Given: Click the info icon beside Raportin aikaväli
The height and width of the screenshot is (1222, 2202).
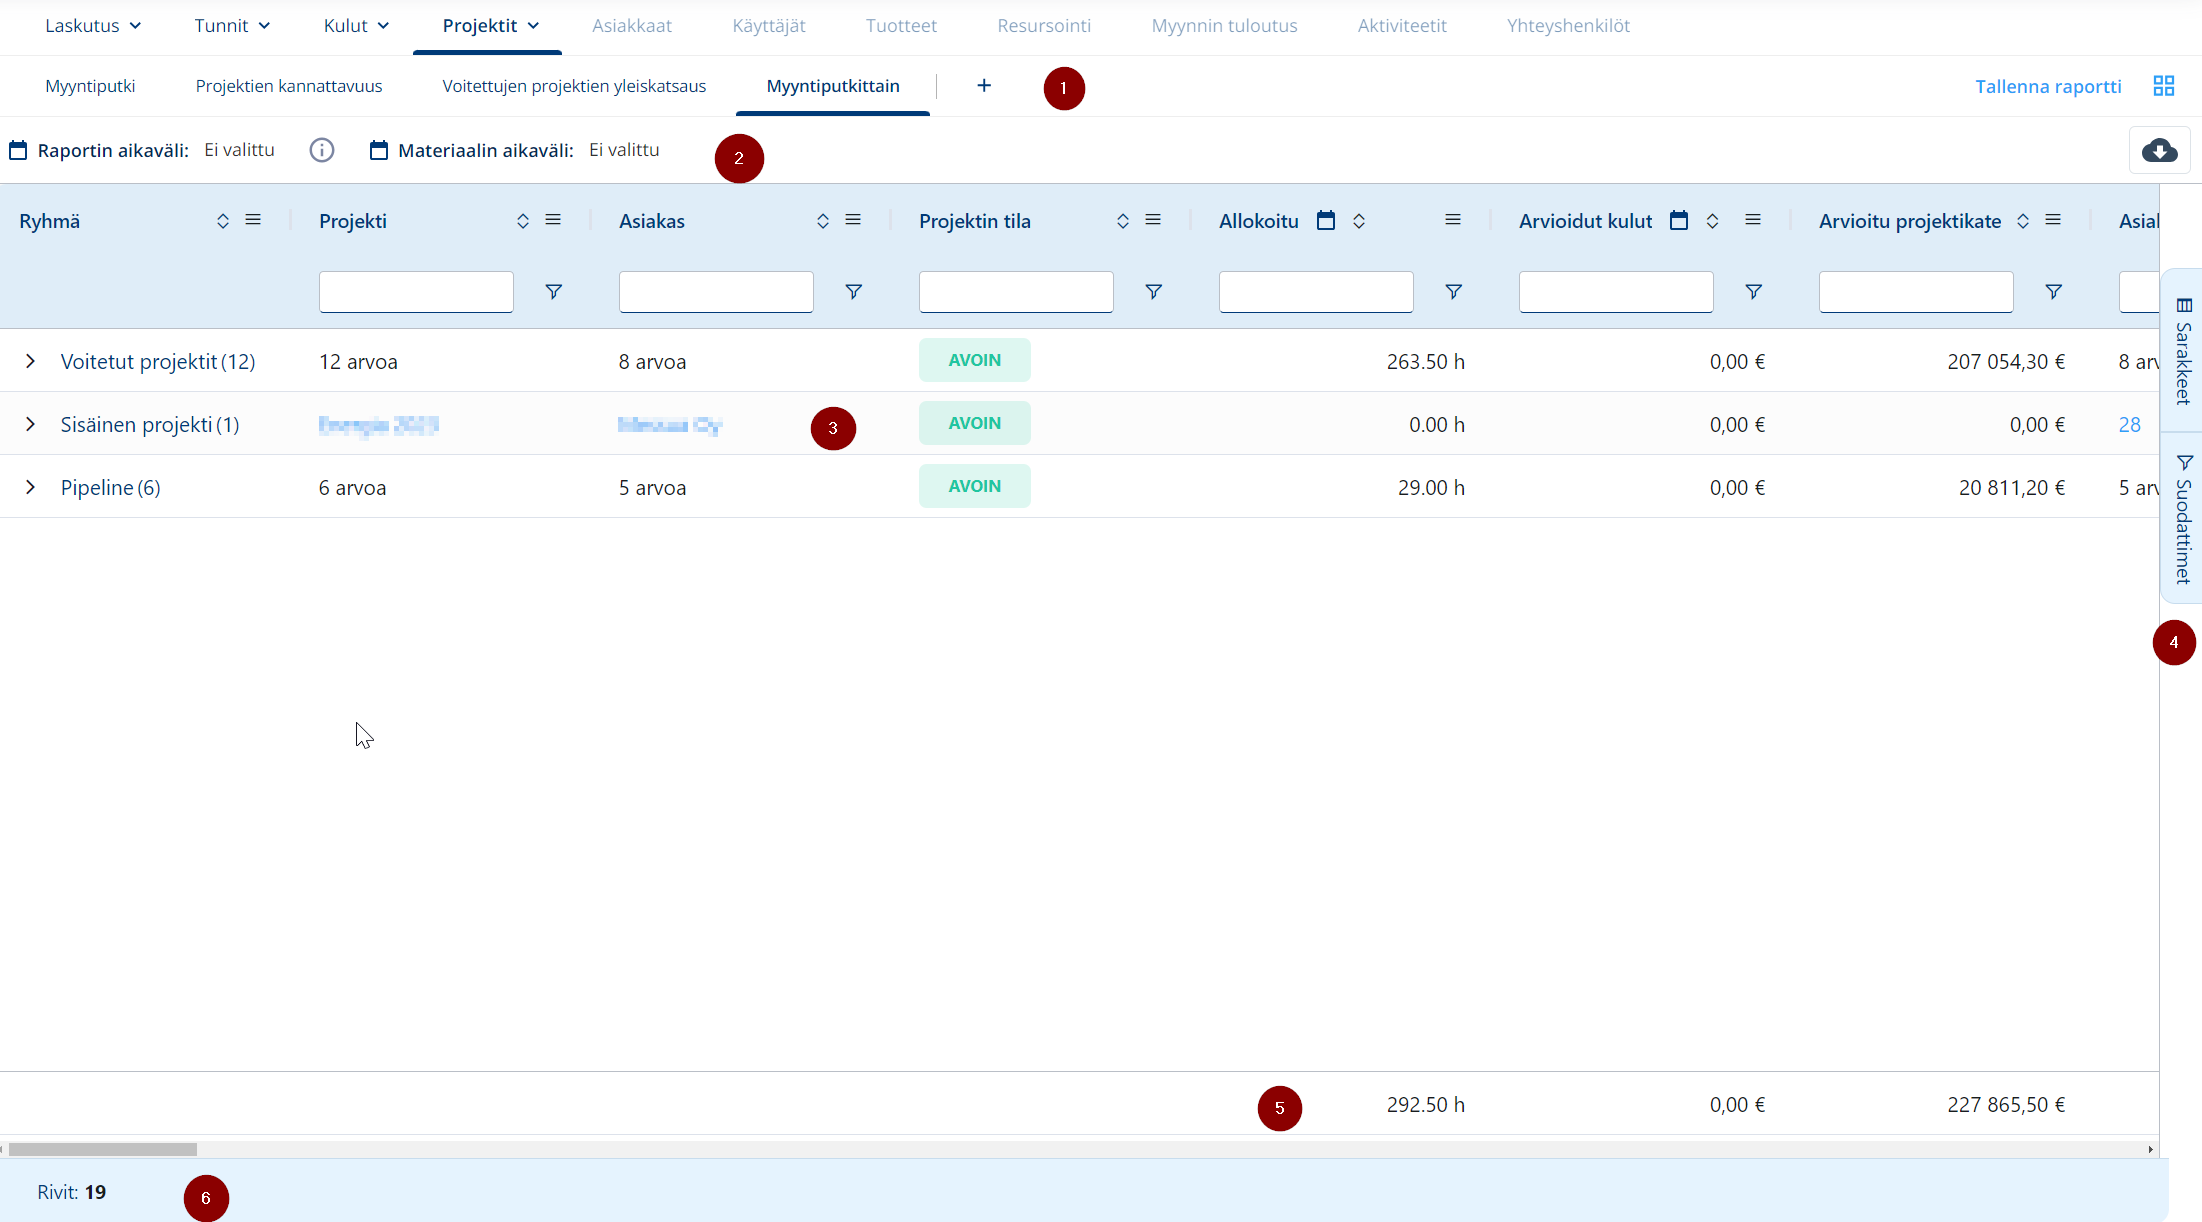Looking at the screenshot, I should coord(321,150).
